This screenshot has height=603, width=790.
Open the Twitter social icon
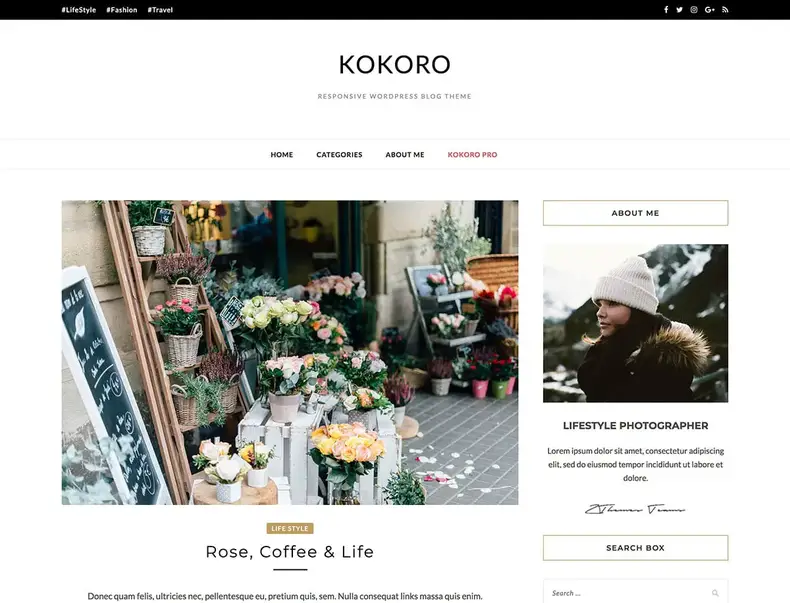coord(679,10)
